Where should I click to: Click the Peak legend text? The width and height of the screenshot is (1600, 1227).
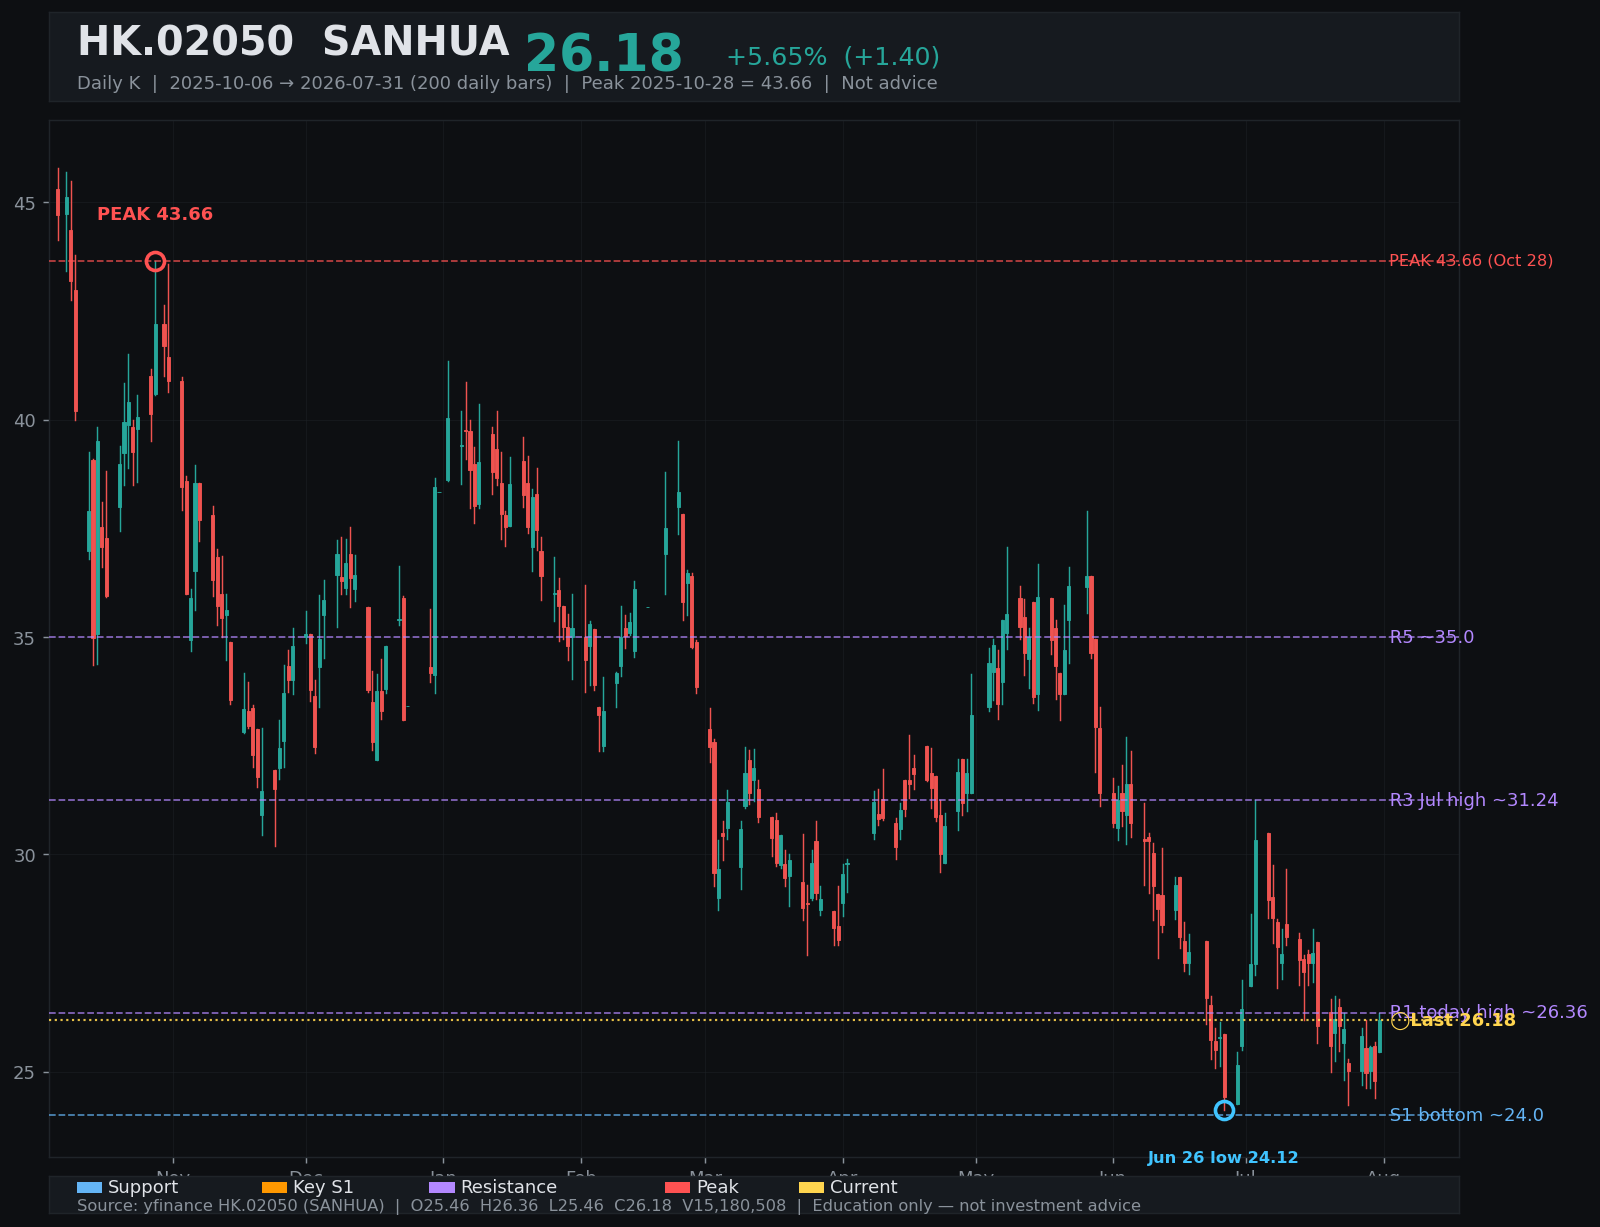718,1187
